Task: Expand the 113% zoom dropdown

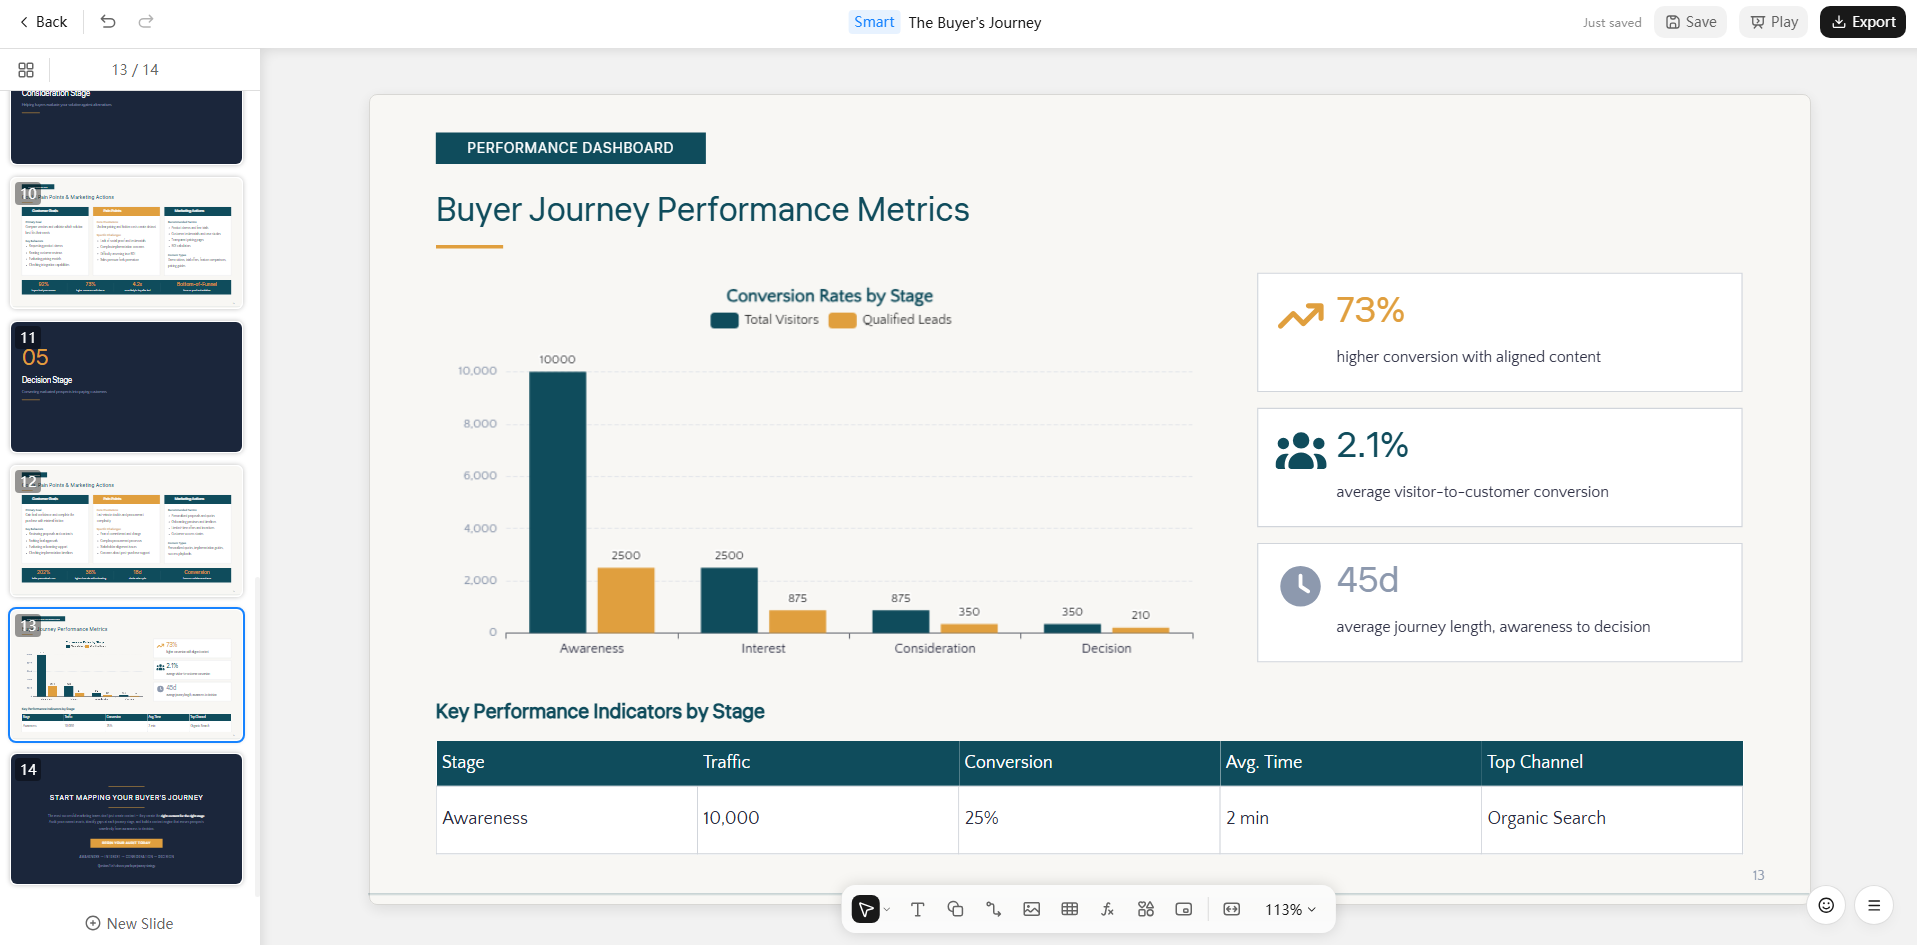Action: pyautogui.click(x=1290, y=909)
